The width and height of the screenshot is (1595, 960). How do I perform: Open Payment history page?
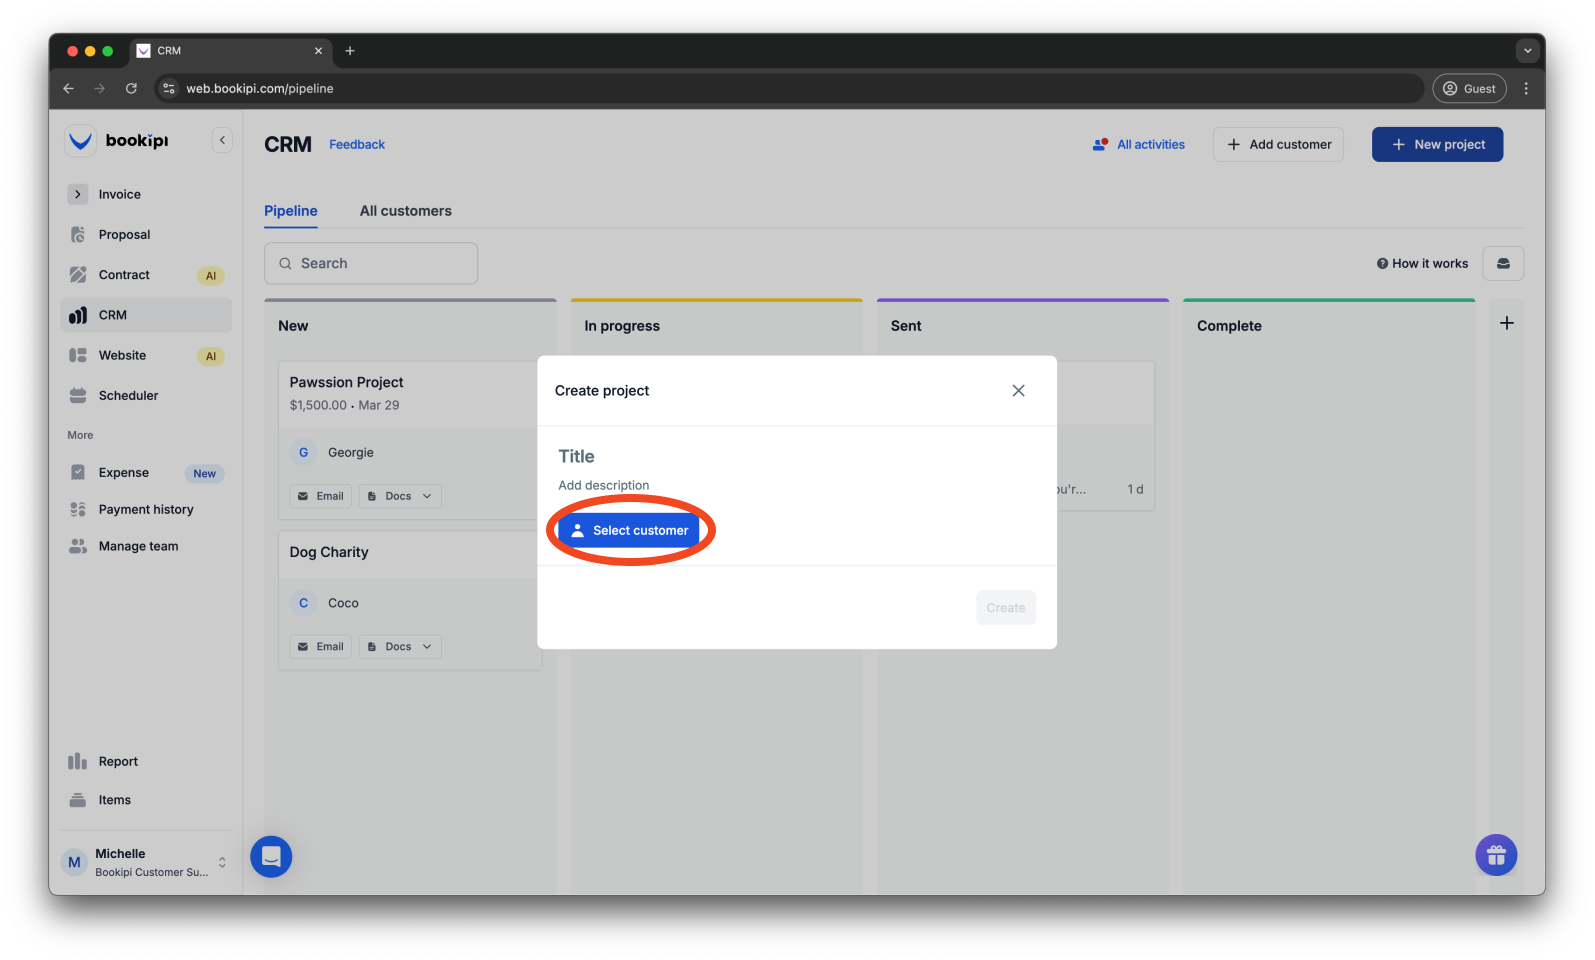(146, 510)
